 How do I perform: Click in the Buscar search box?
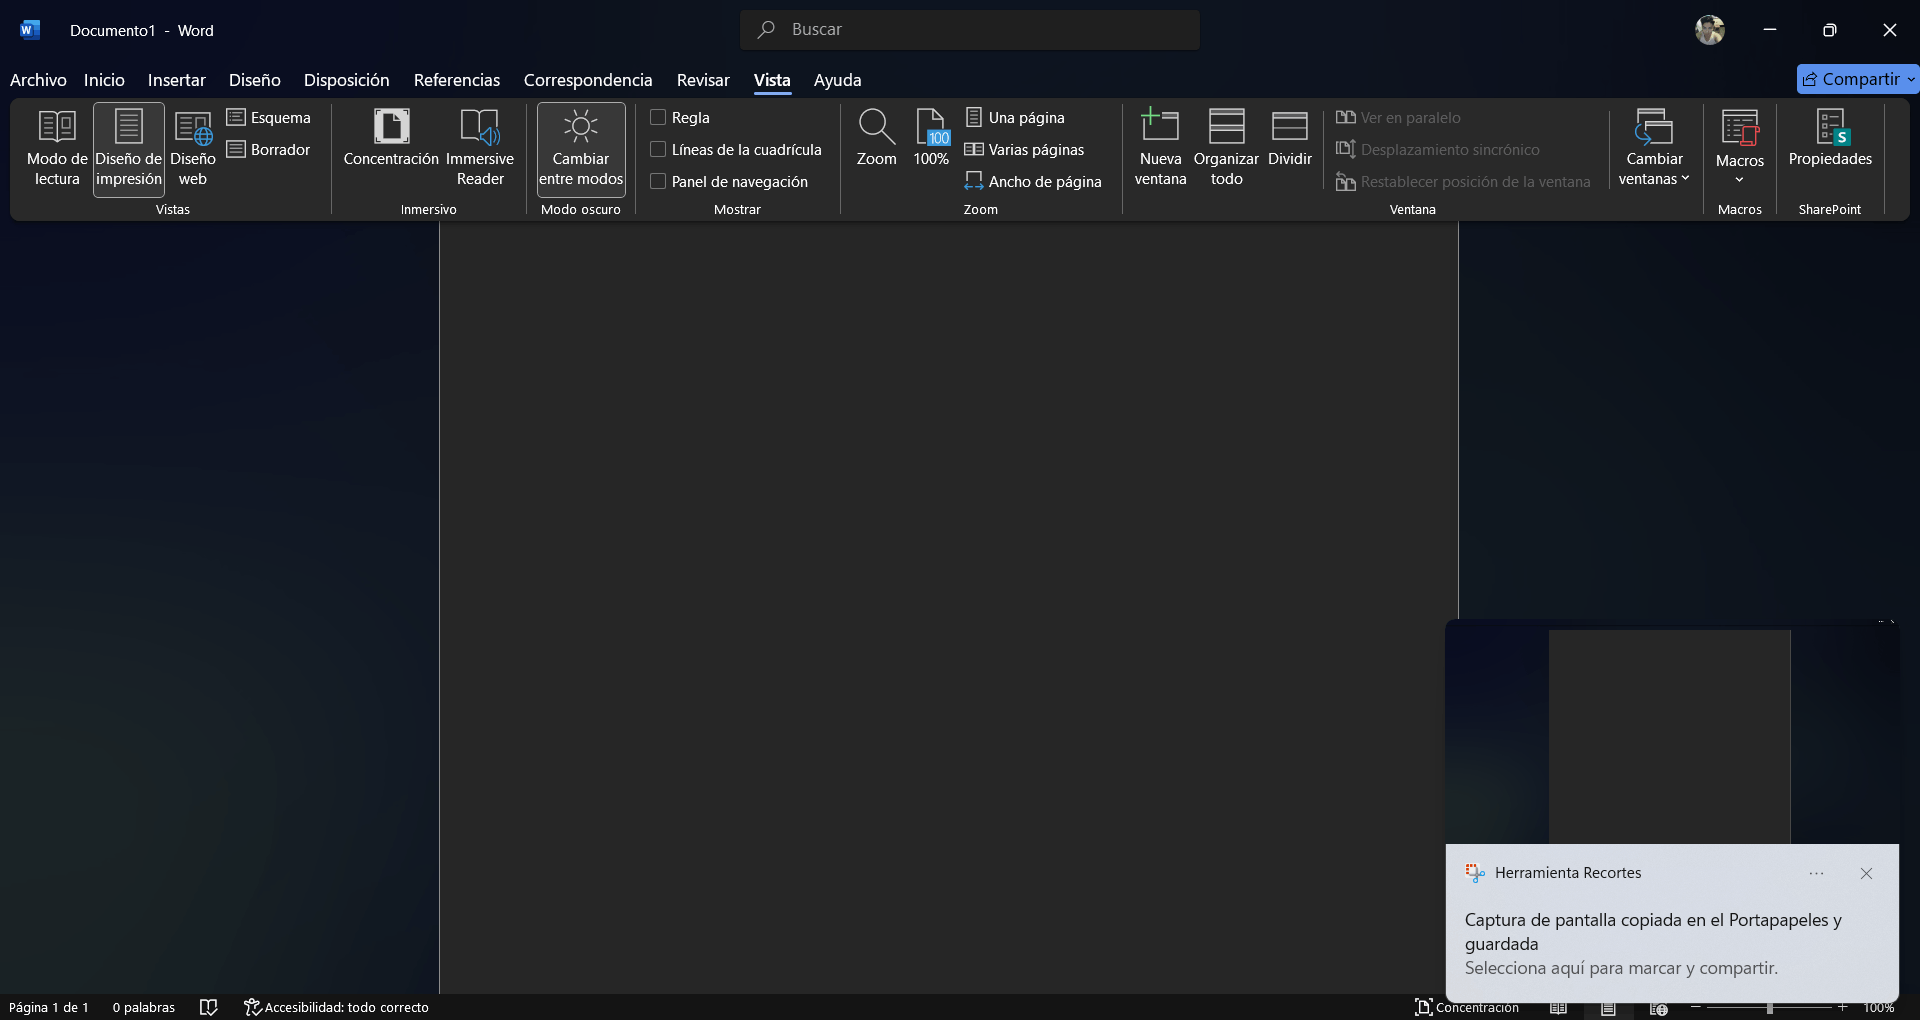point(970,30)
